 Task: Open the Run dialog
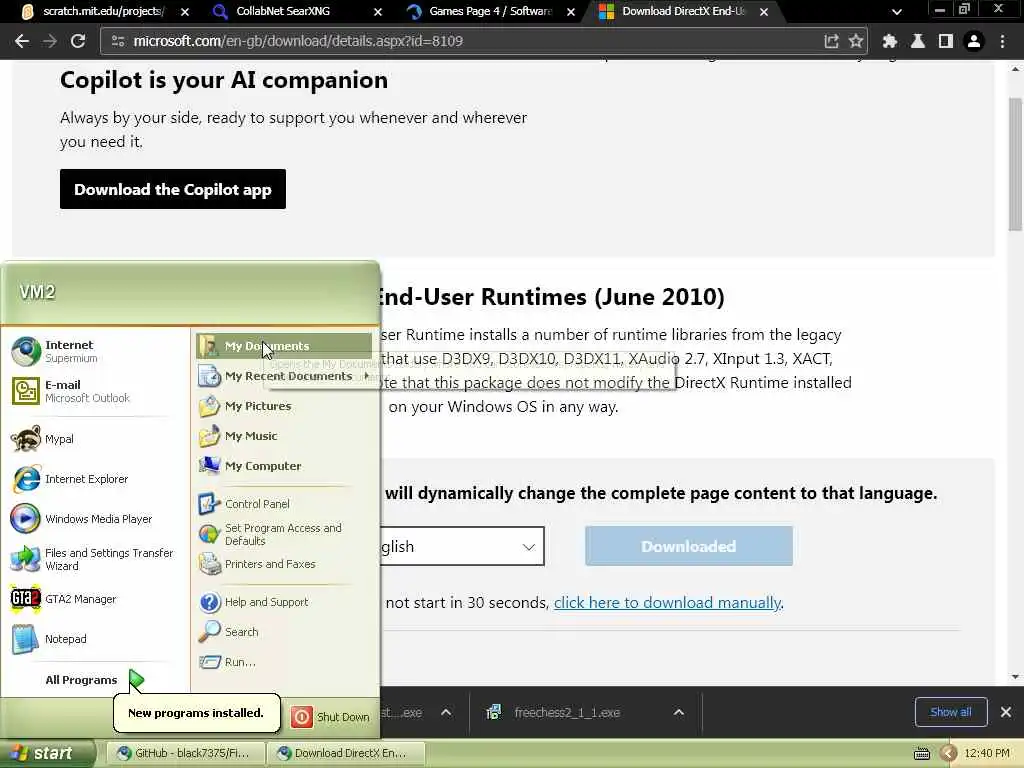285,662
